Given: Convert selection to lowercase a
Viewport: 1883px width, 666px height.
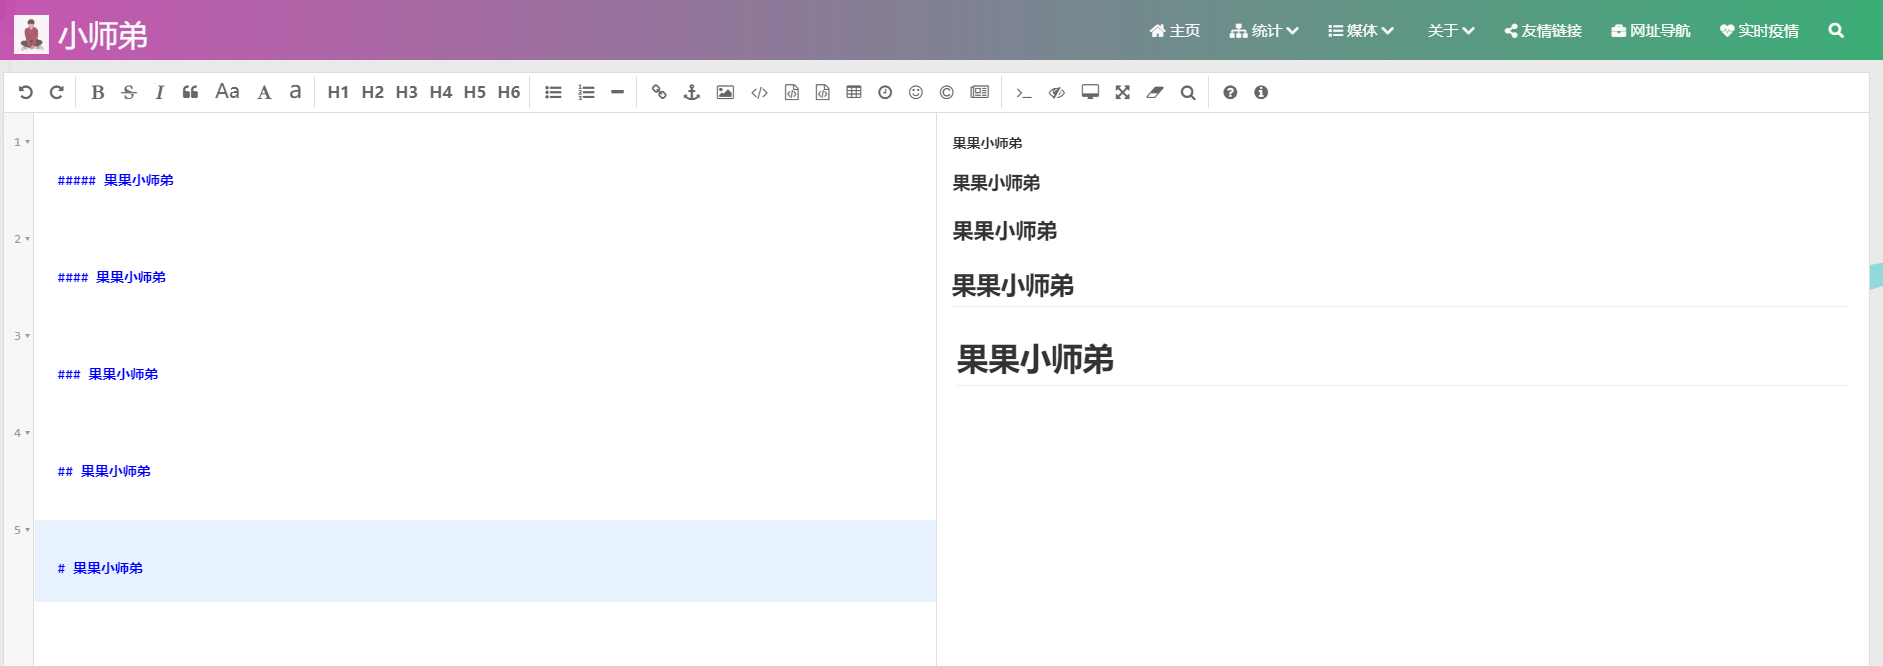Looking at the screenshot, I should (x=295, y=92).
